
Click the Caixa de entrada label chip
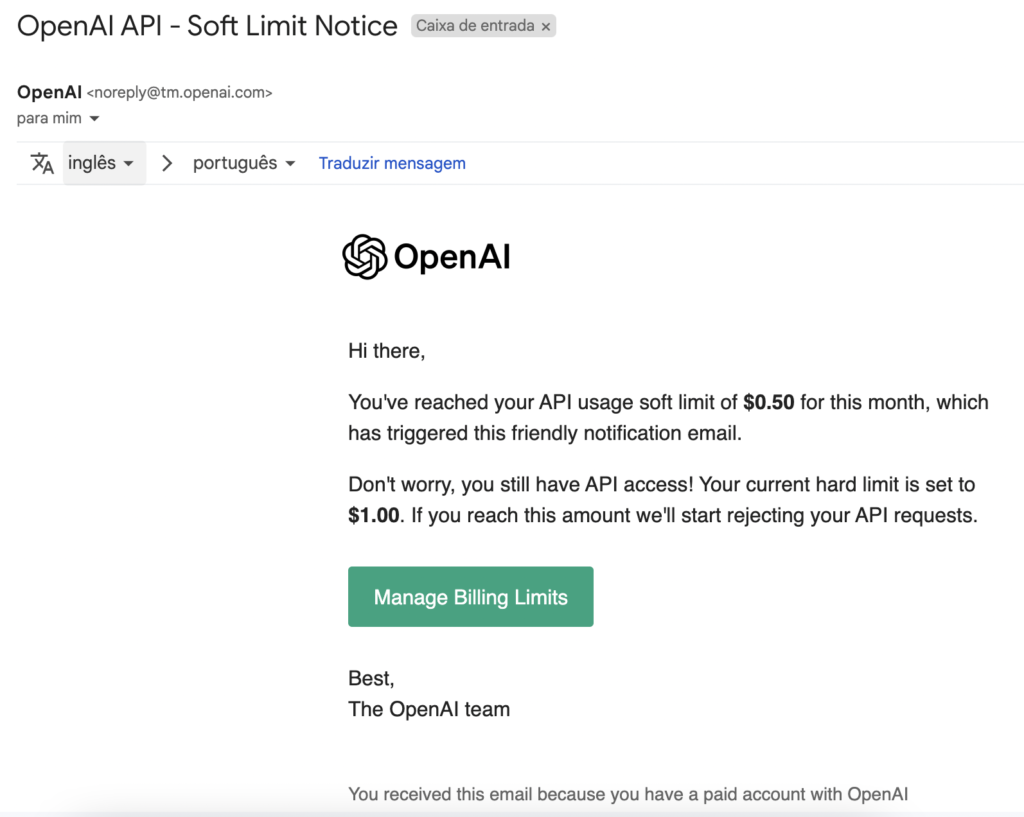pos(483,26)
